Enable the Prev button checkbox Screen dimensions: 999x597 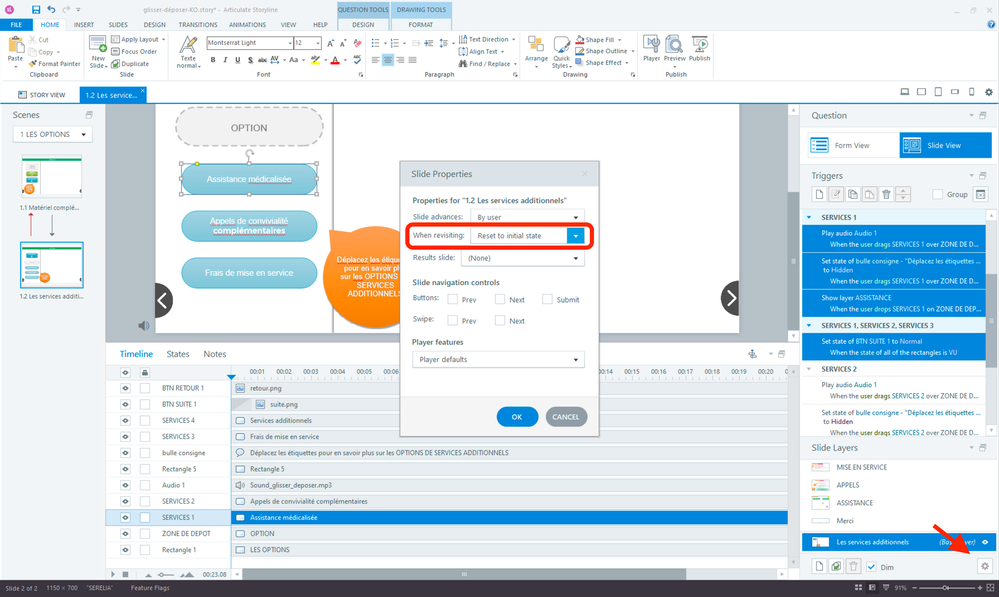[x=454, y=299]
